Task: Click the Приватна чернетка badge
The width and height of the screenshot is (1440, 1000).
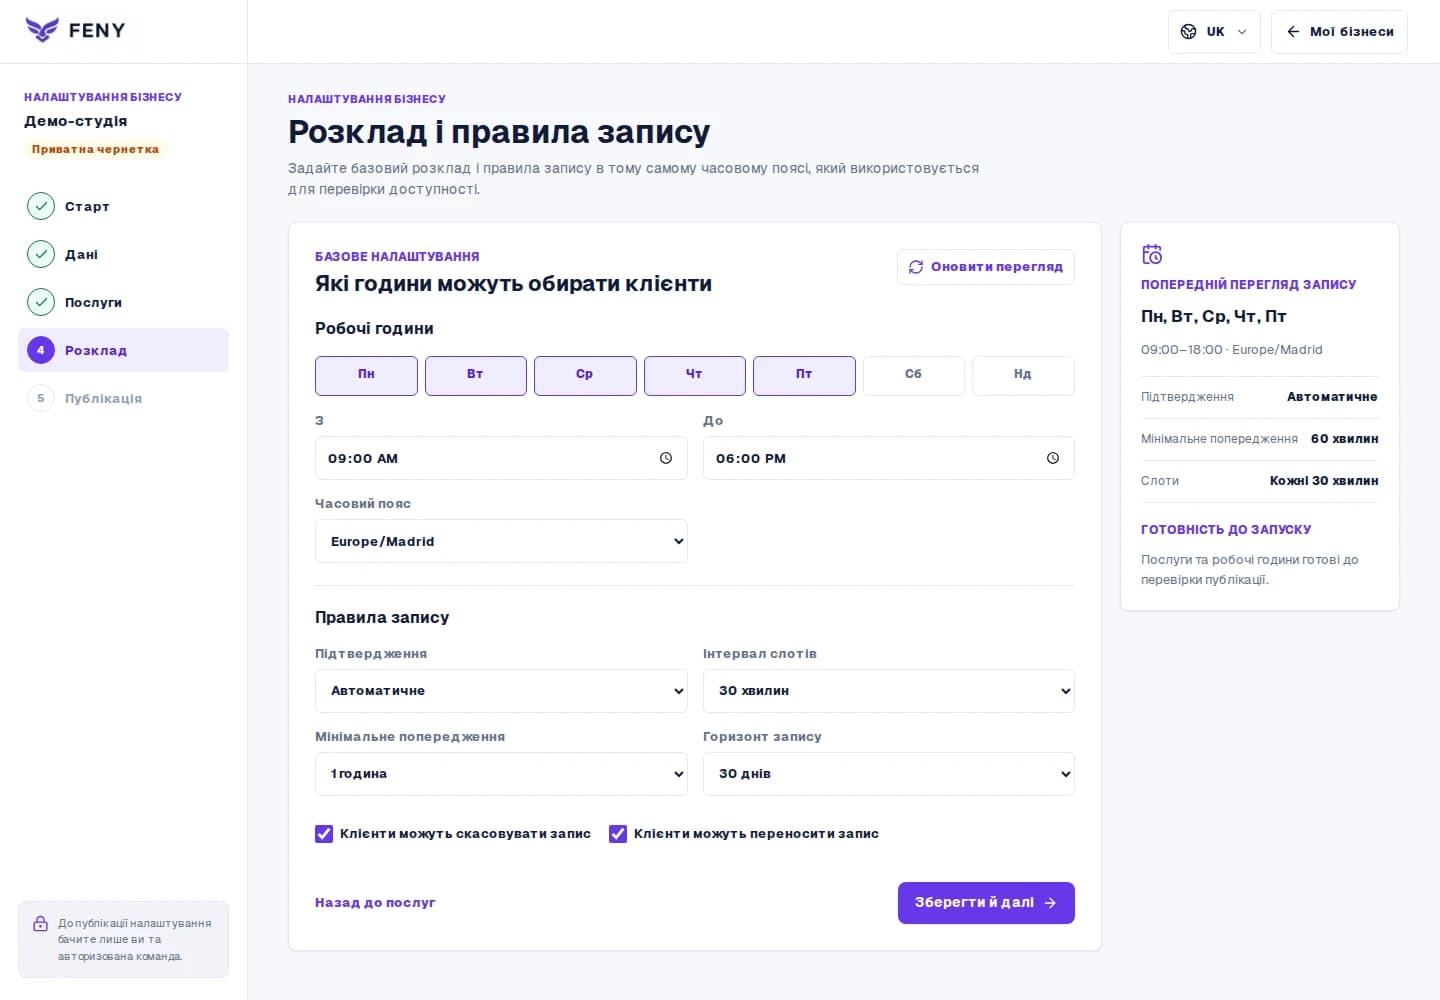Action: (x=95, y=149)
